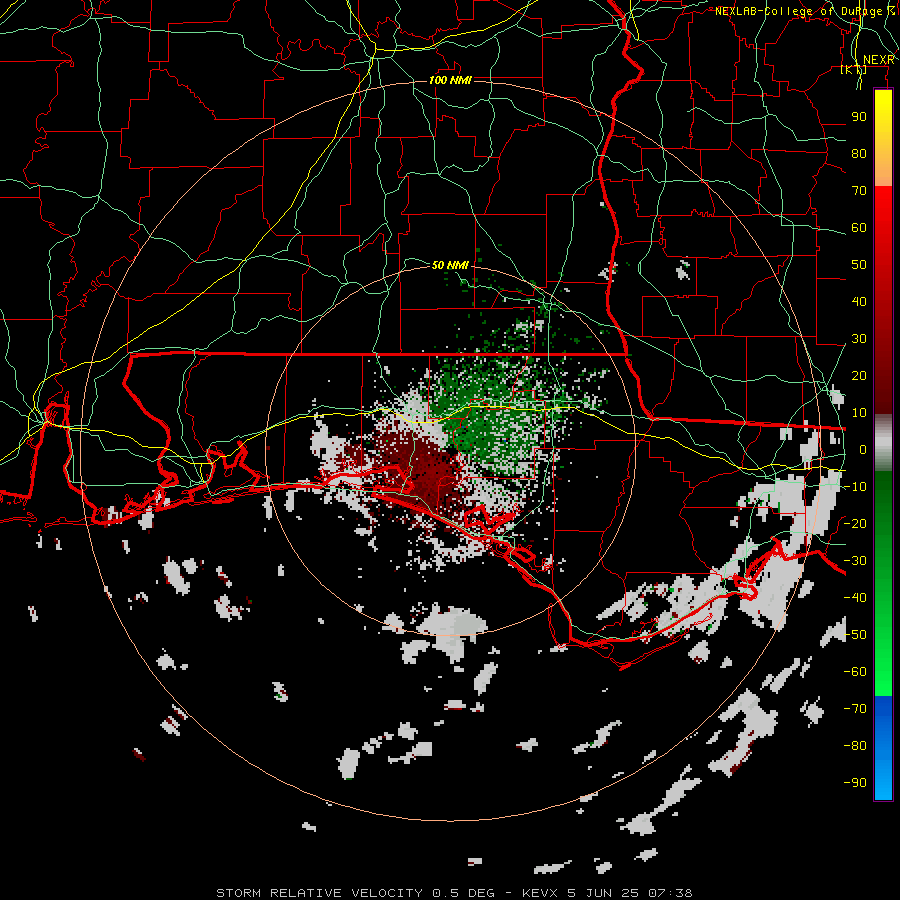Click the "NEXR" label near top right

click(x=879, y=60)
